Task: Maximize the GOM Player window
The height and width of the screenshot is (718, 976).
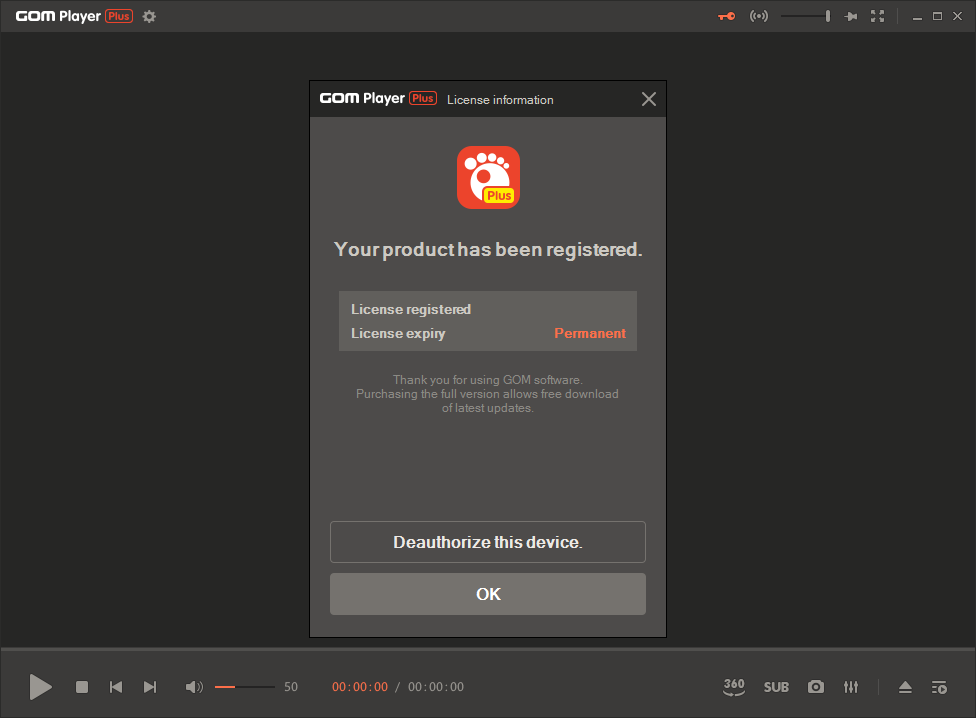Action: click(x=937, y=16)
